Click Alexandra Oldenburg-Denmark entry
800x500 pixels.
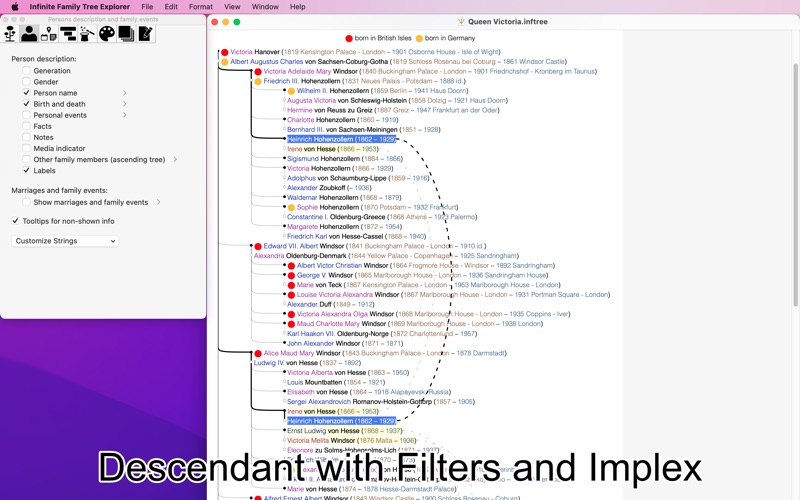tap(386, 256)
